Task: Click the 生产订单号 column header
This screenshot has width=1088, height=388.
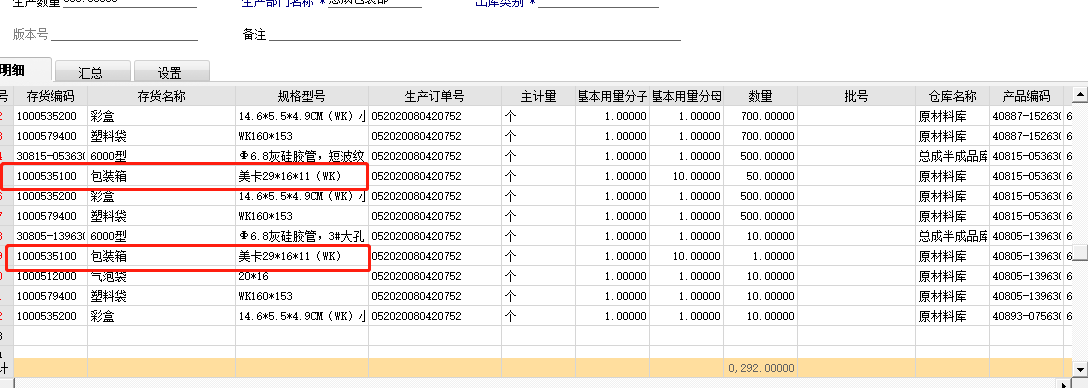Action: pos(434,96)
